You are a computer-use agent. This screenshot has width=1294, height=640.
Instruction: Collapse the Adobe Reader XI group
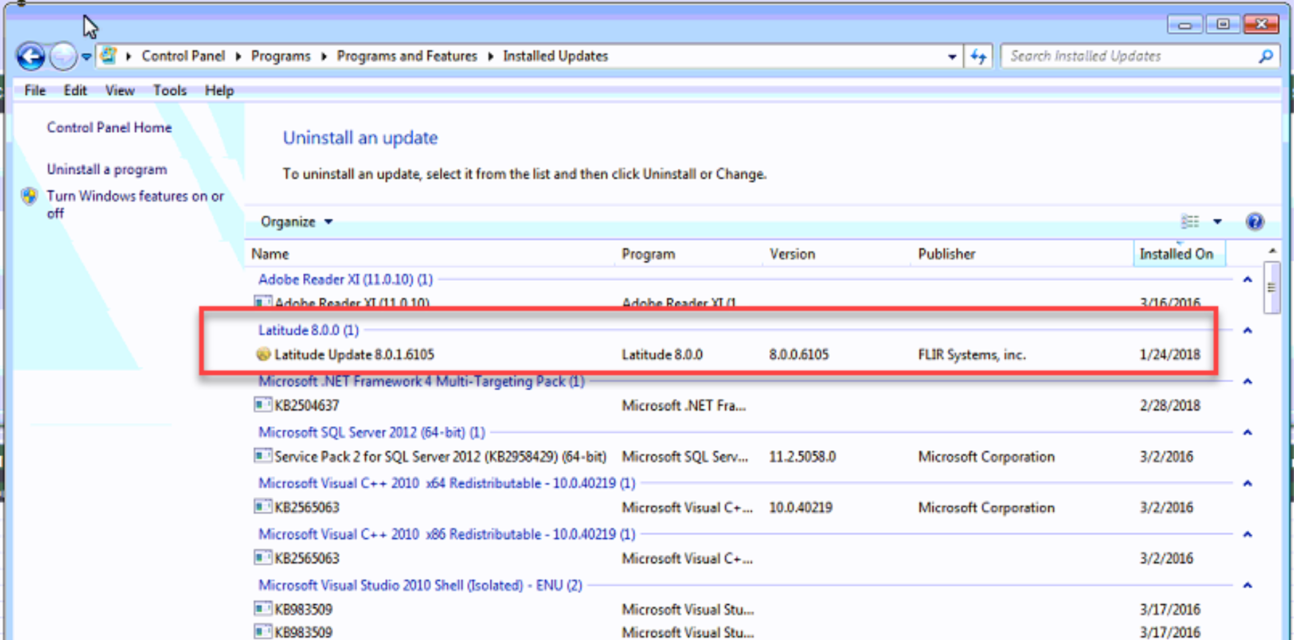[x=1247, y=280]
